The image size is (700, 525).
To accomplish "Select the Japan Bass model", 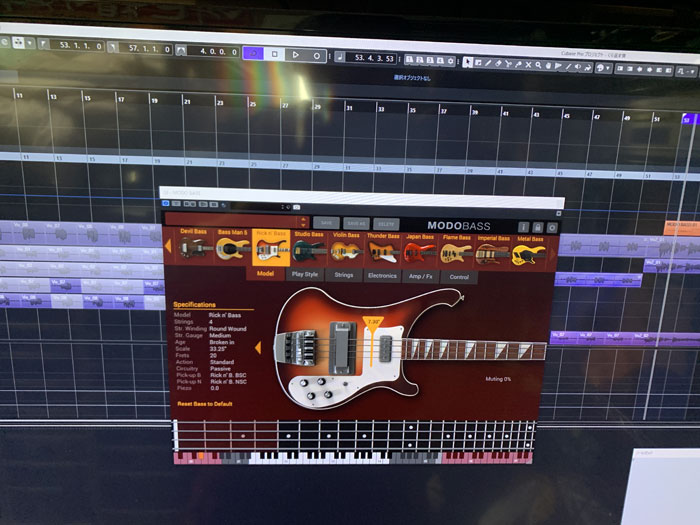I will pos(419,251).
